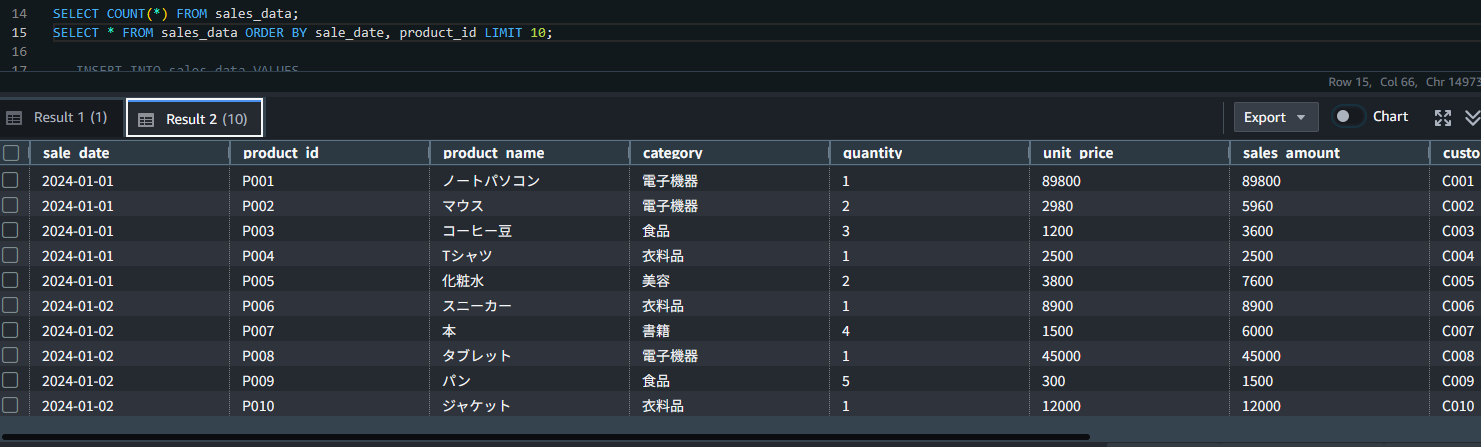Click customer cell C001
This screenshot has width=1481, height=447.
tap(1458, 181)
